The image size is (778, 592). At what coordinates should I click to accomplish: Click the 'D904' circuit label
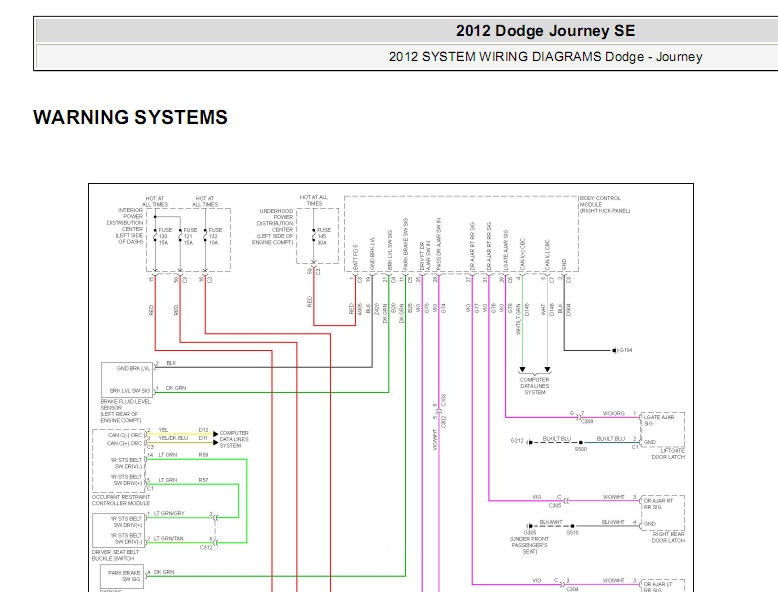coord(569,309)
